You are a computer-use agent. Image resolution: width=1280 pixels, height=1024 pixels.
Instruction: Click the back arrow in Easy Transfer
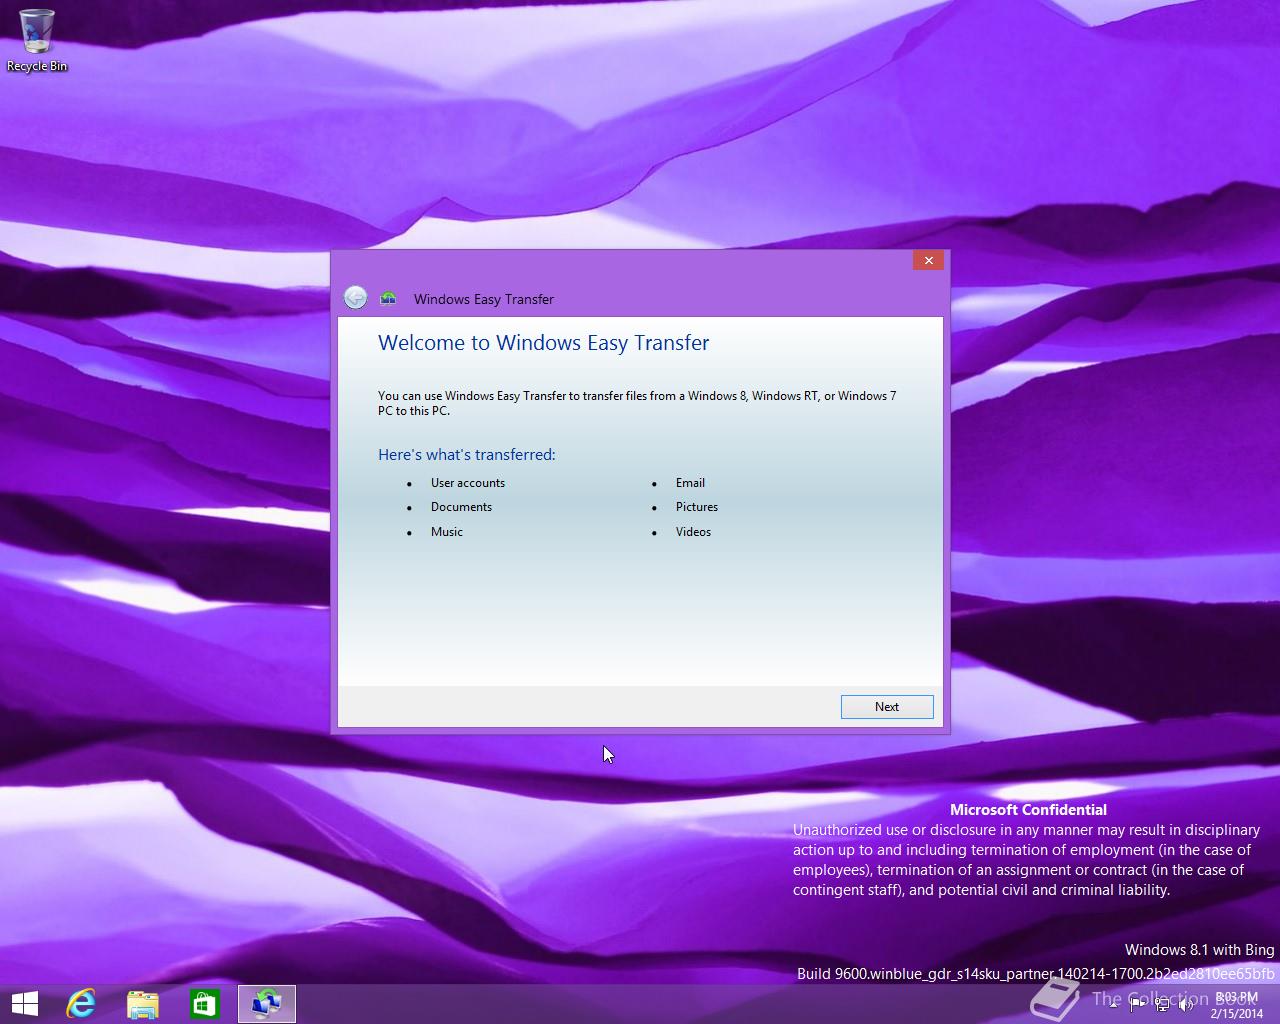(x=355, y=297)
